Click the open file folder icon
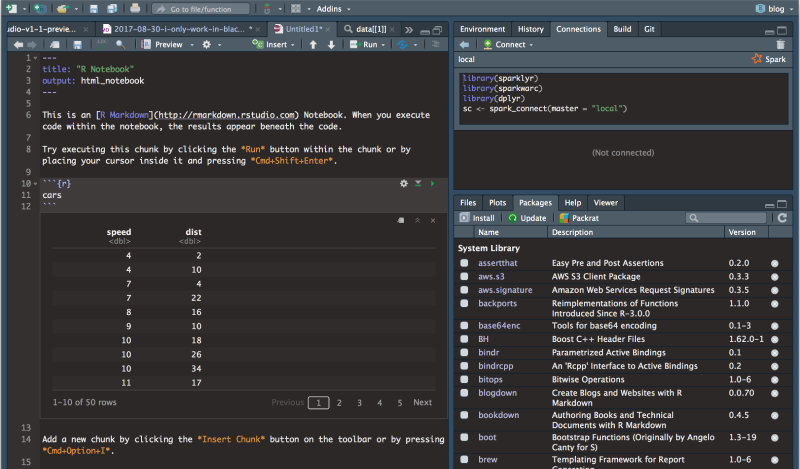The height and width of the screenshot is (469, 800). [x=63, y=9]
